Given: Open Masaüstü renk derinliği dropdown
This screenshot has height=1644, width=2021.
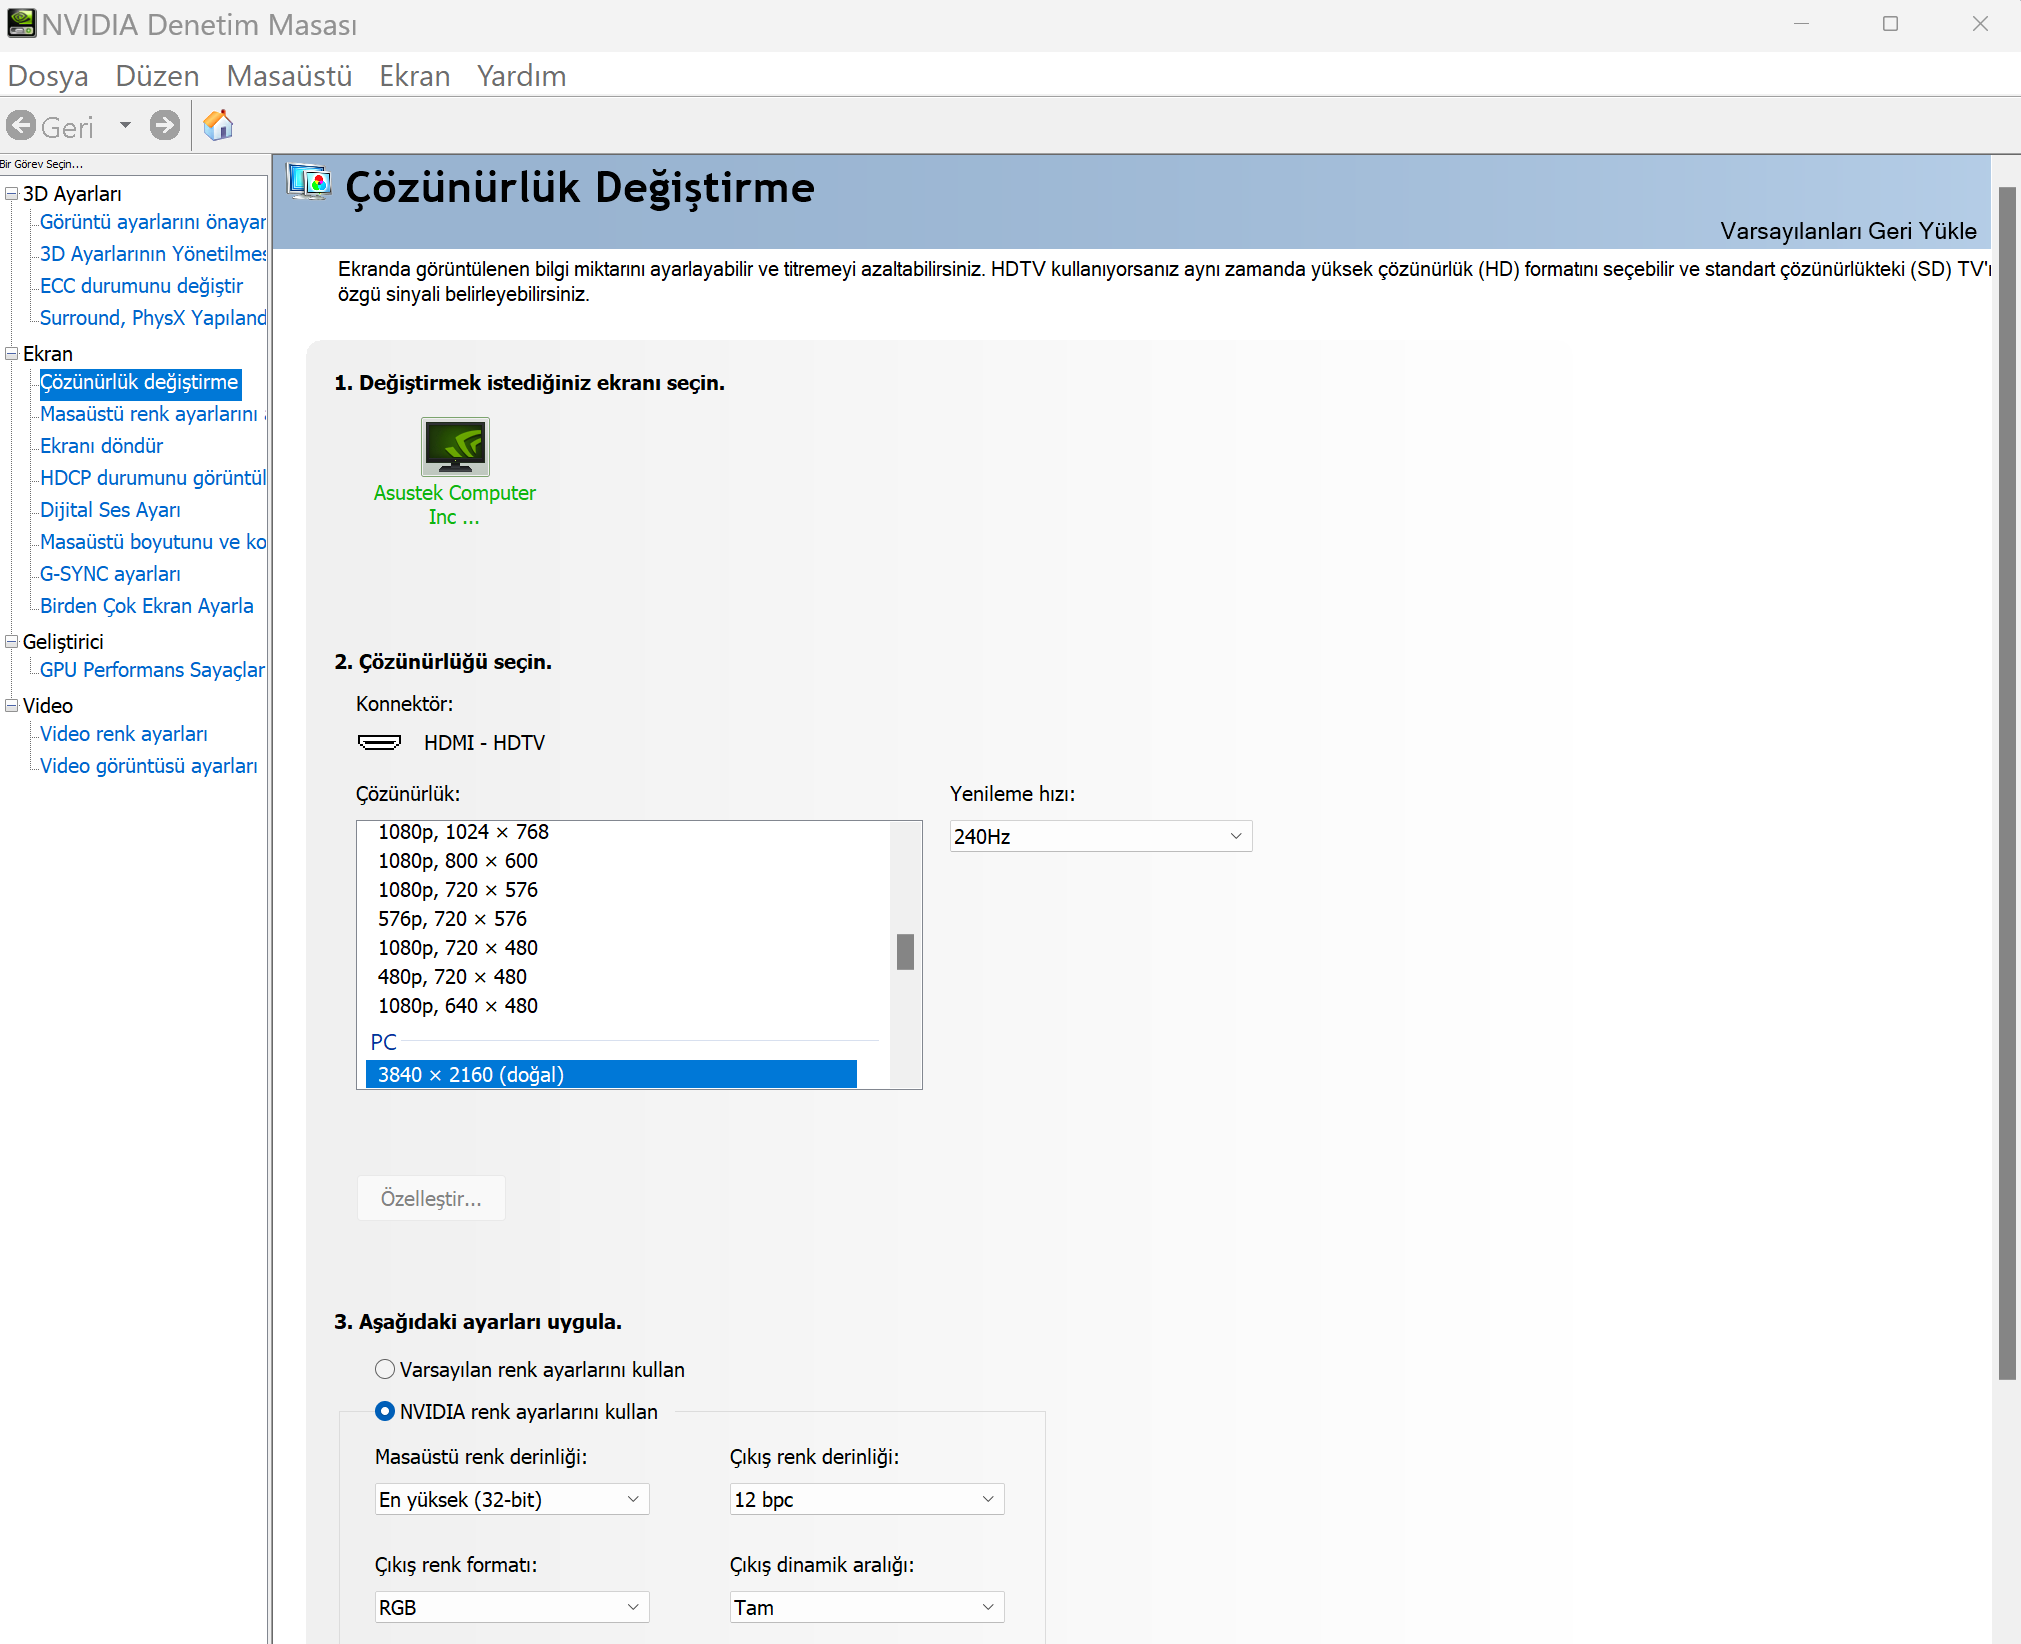Looking at the screenshot, I should coord(512,1499).
